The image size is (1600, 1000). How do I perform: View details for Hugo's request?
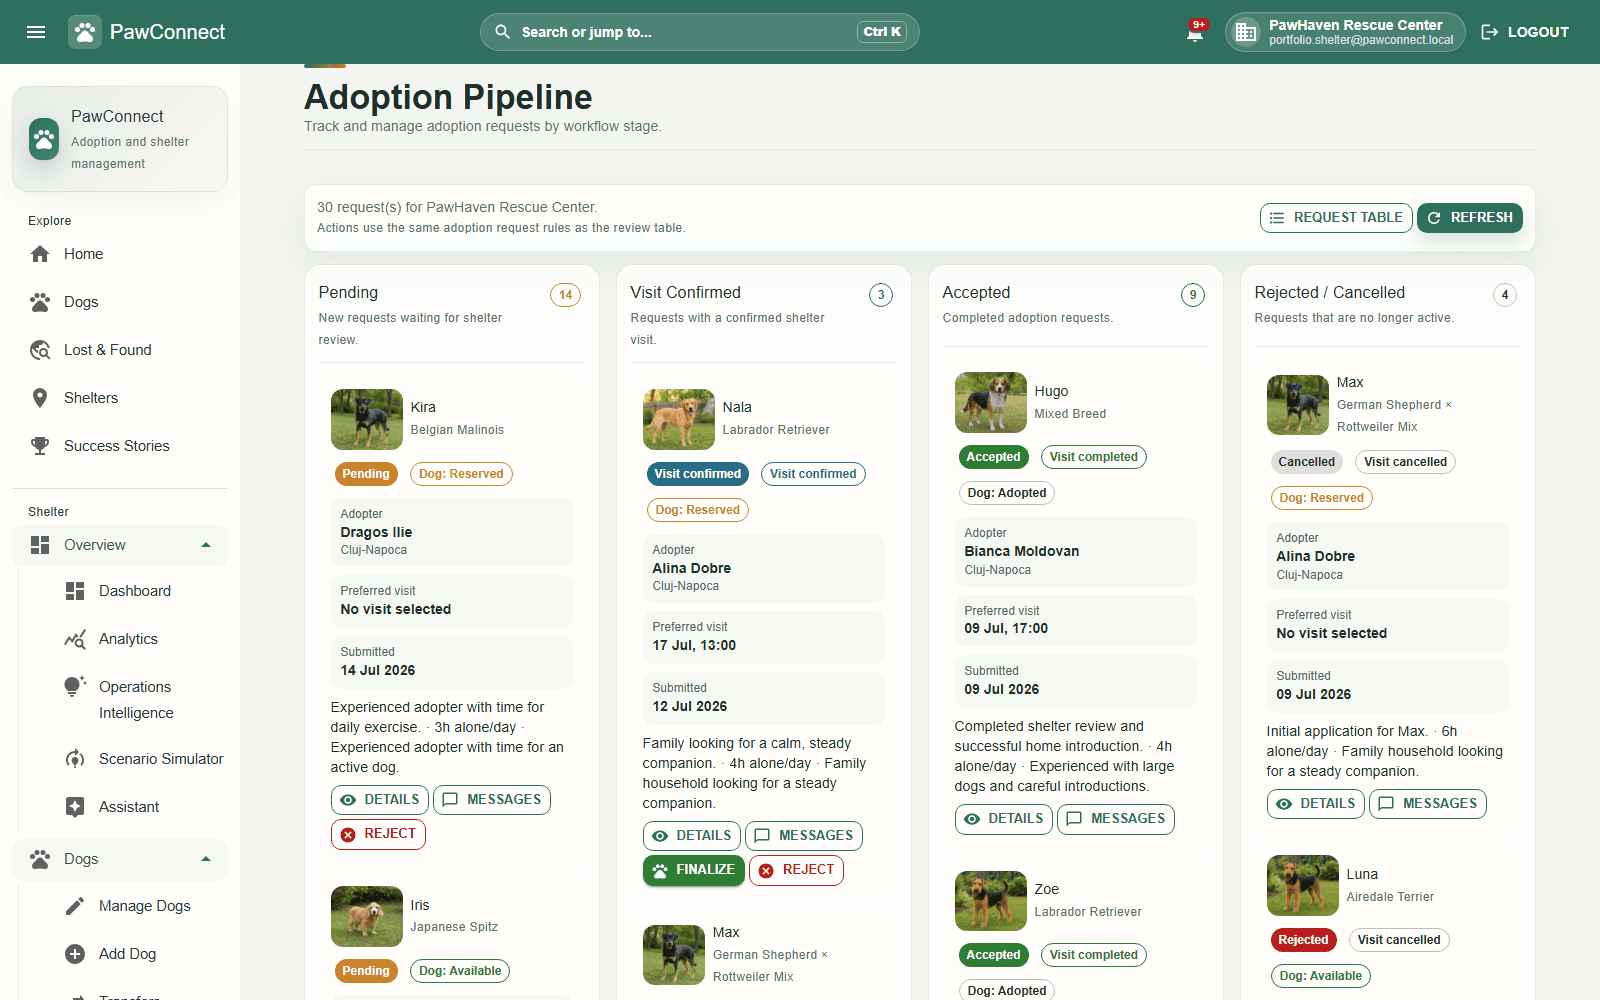(x=1003, y=819)
